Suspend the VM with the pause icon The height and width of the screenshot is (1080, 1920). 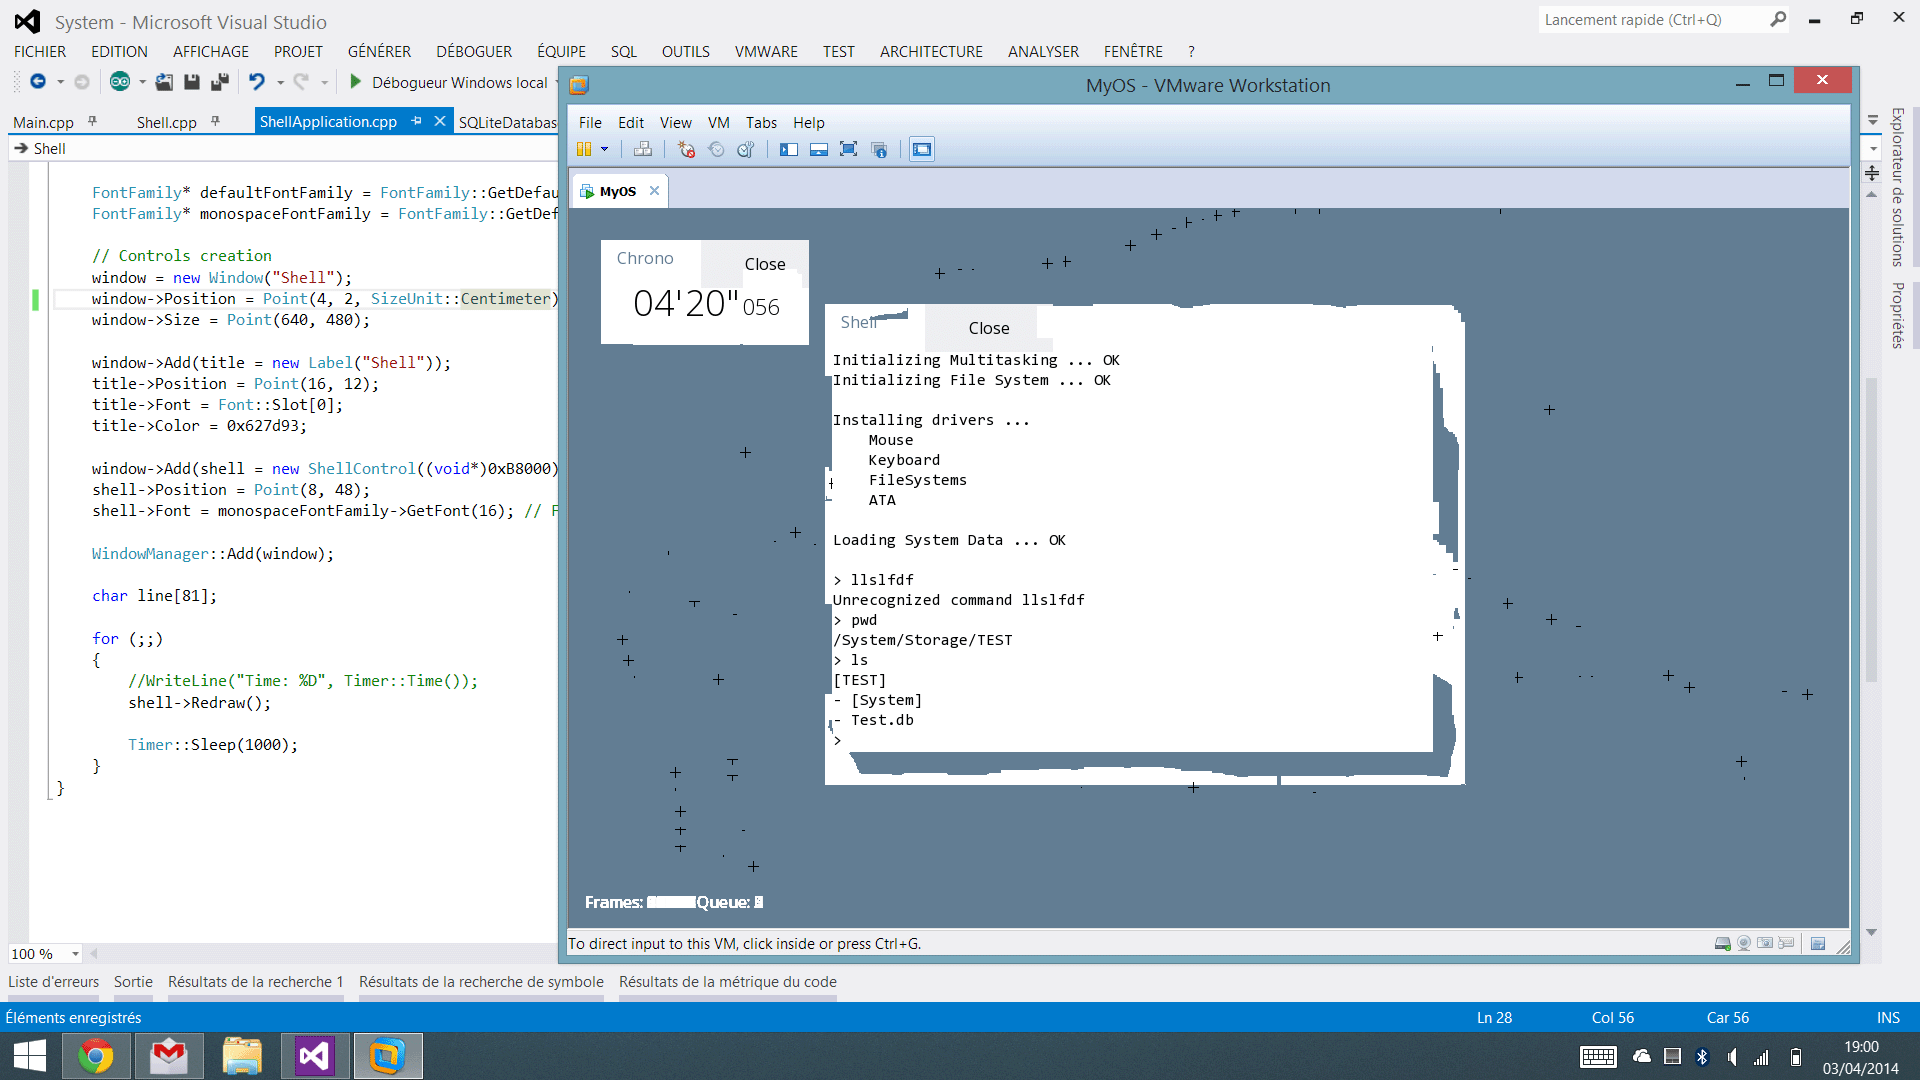pyautogui.click(x=584, y=149)
